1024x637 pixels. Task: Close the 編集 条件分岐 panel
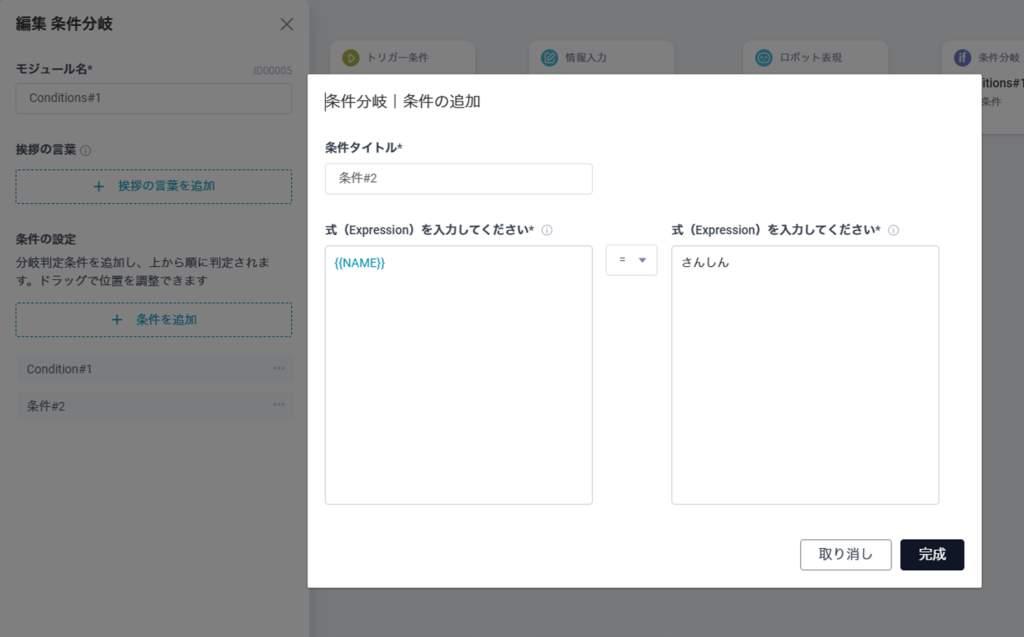pos(287,24)
